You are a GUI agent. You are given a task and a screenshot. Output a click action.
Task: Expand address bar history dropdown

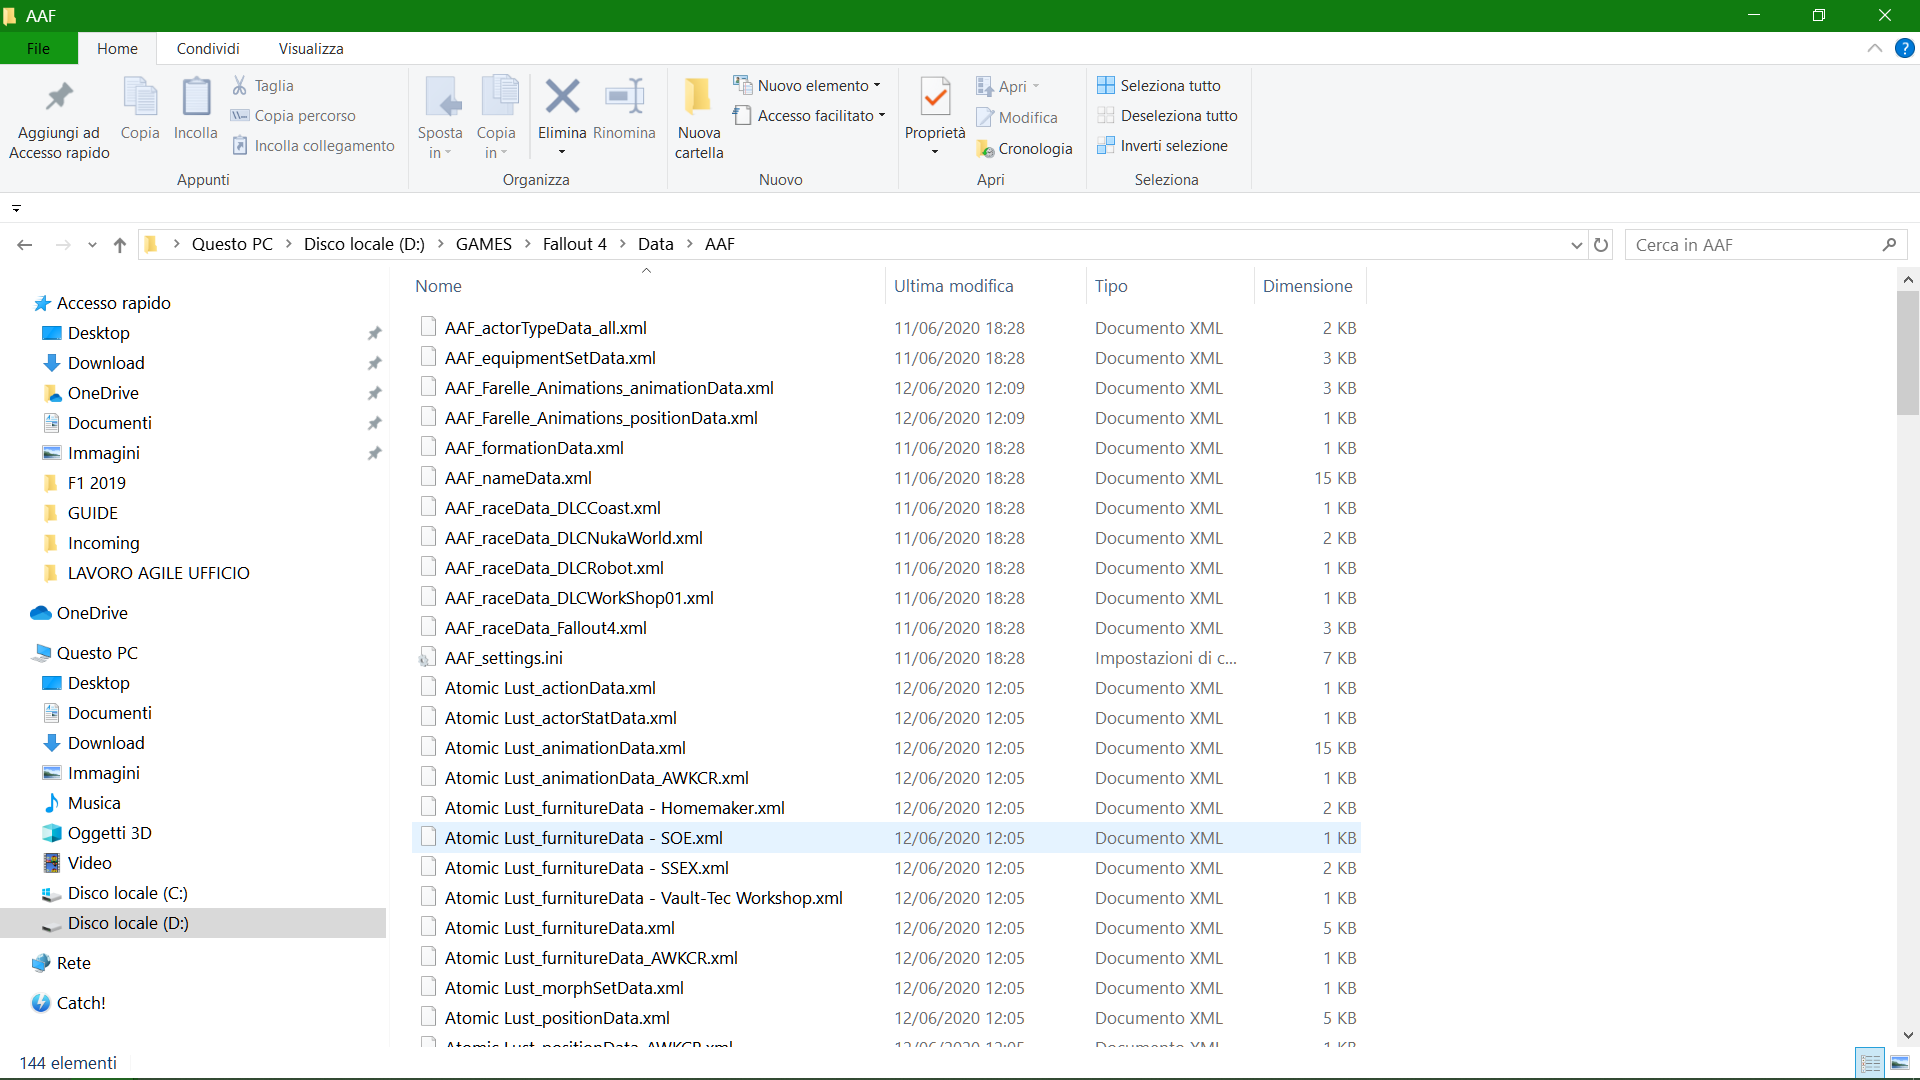coord(1576,245)
